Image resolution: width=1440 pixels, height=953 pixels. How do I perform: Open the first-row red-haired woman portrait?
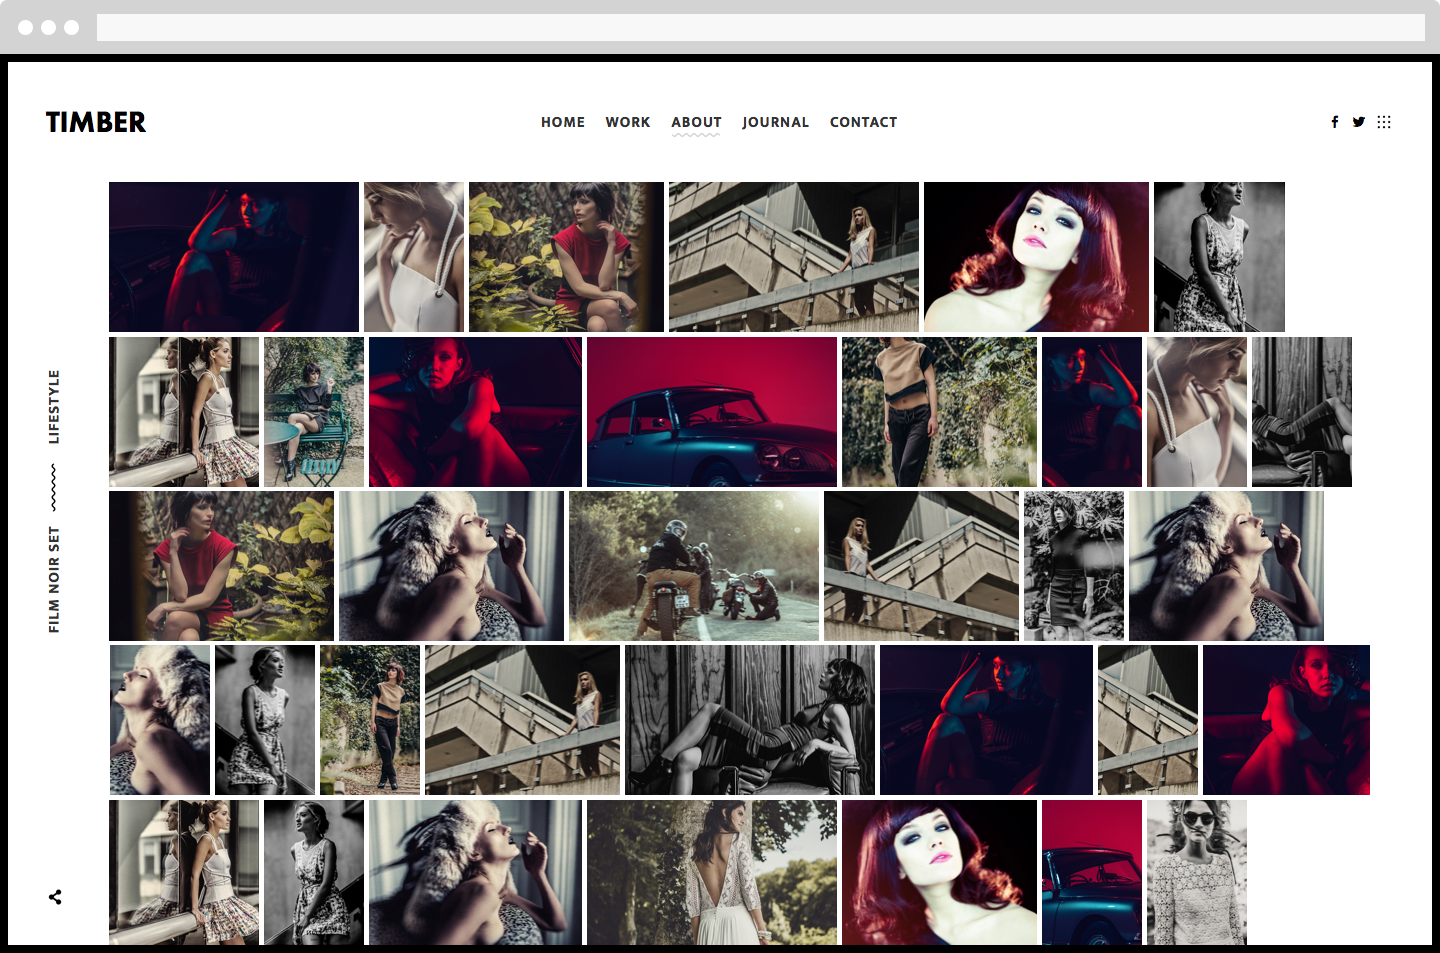coord(1035,257)
